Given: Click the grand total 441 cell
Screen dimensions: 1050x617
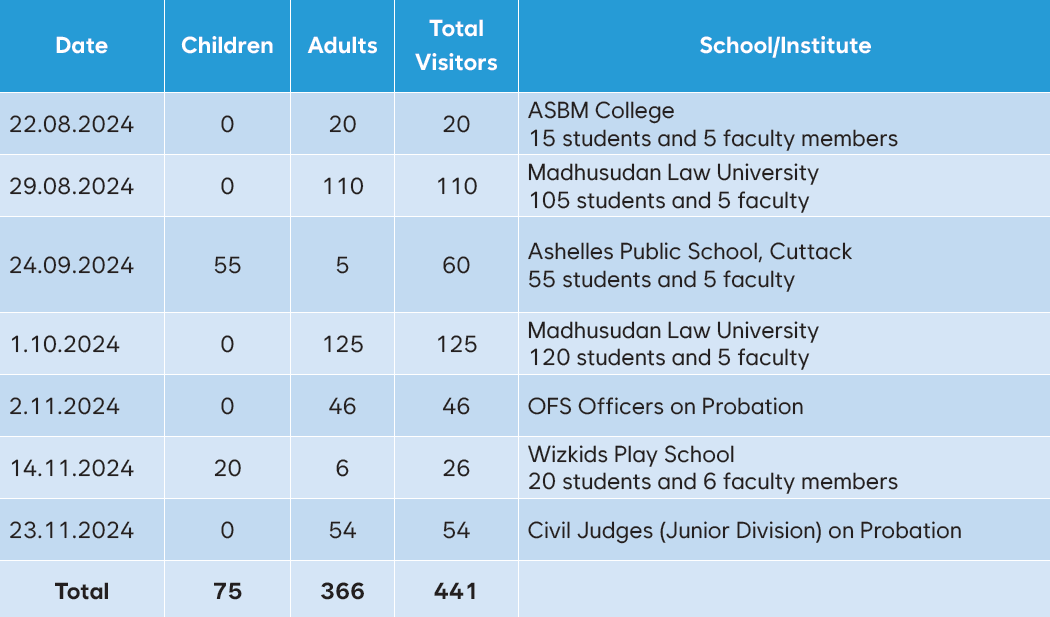Looking at the screenshot, I should [456, 591].
